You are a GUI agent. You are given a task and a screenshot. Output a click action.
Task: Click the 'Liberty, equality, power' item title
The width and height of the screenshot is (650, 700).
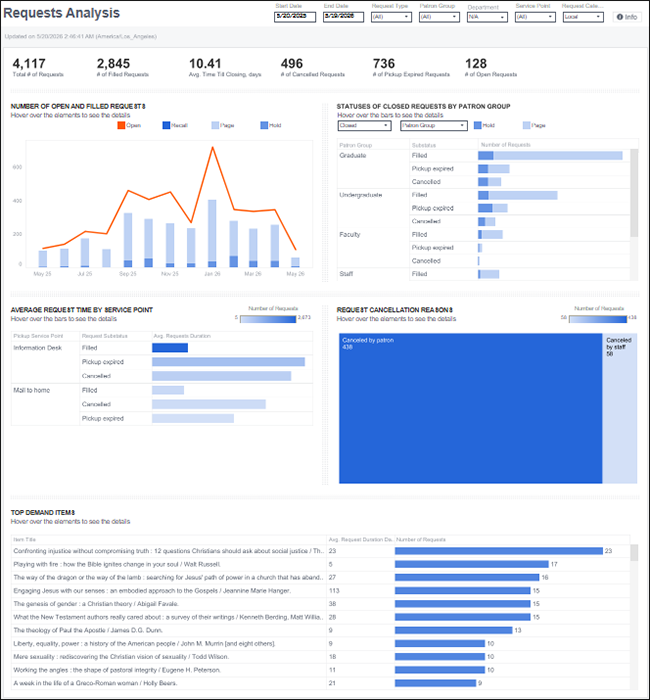coord(144,644)
